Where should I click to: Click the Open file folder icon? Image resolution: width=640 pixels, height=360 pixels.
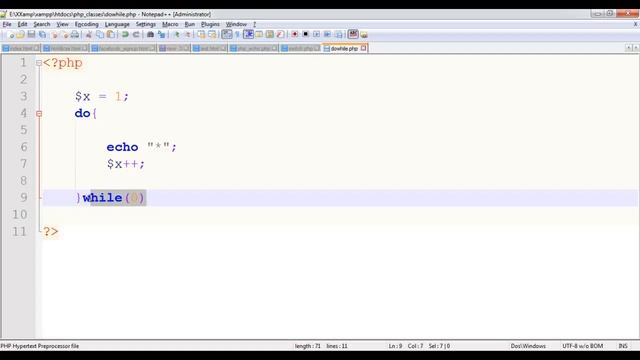point(21,35)
